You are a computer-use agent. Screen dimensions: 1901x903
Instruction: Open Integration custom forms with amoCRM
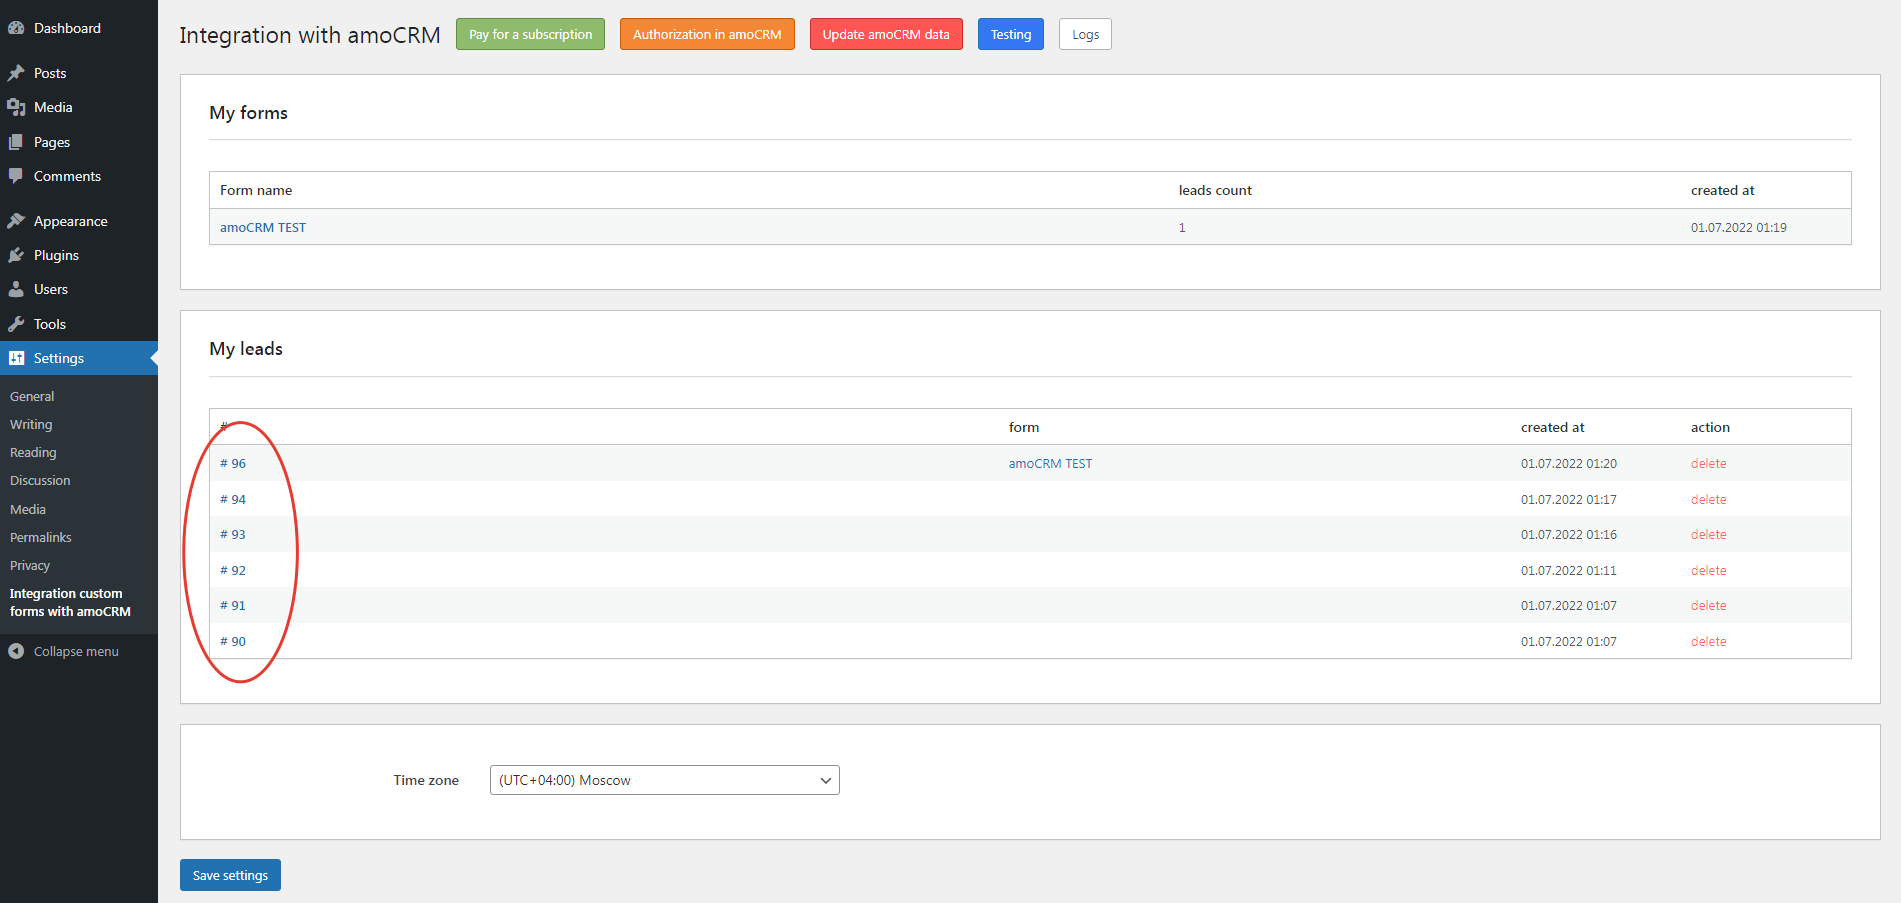tap(70, 602)
